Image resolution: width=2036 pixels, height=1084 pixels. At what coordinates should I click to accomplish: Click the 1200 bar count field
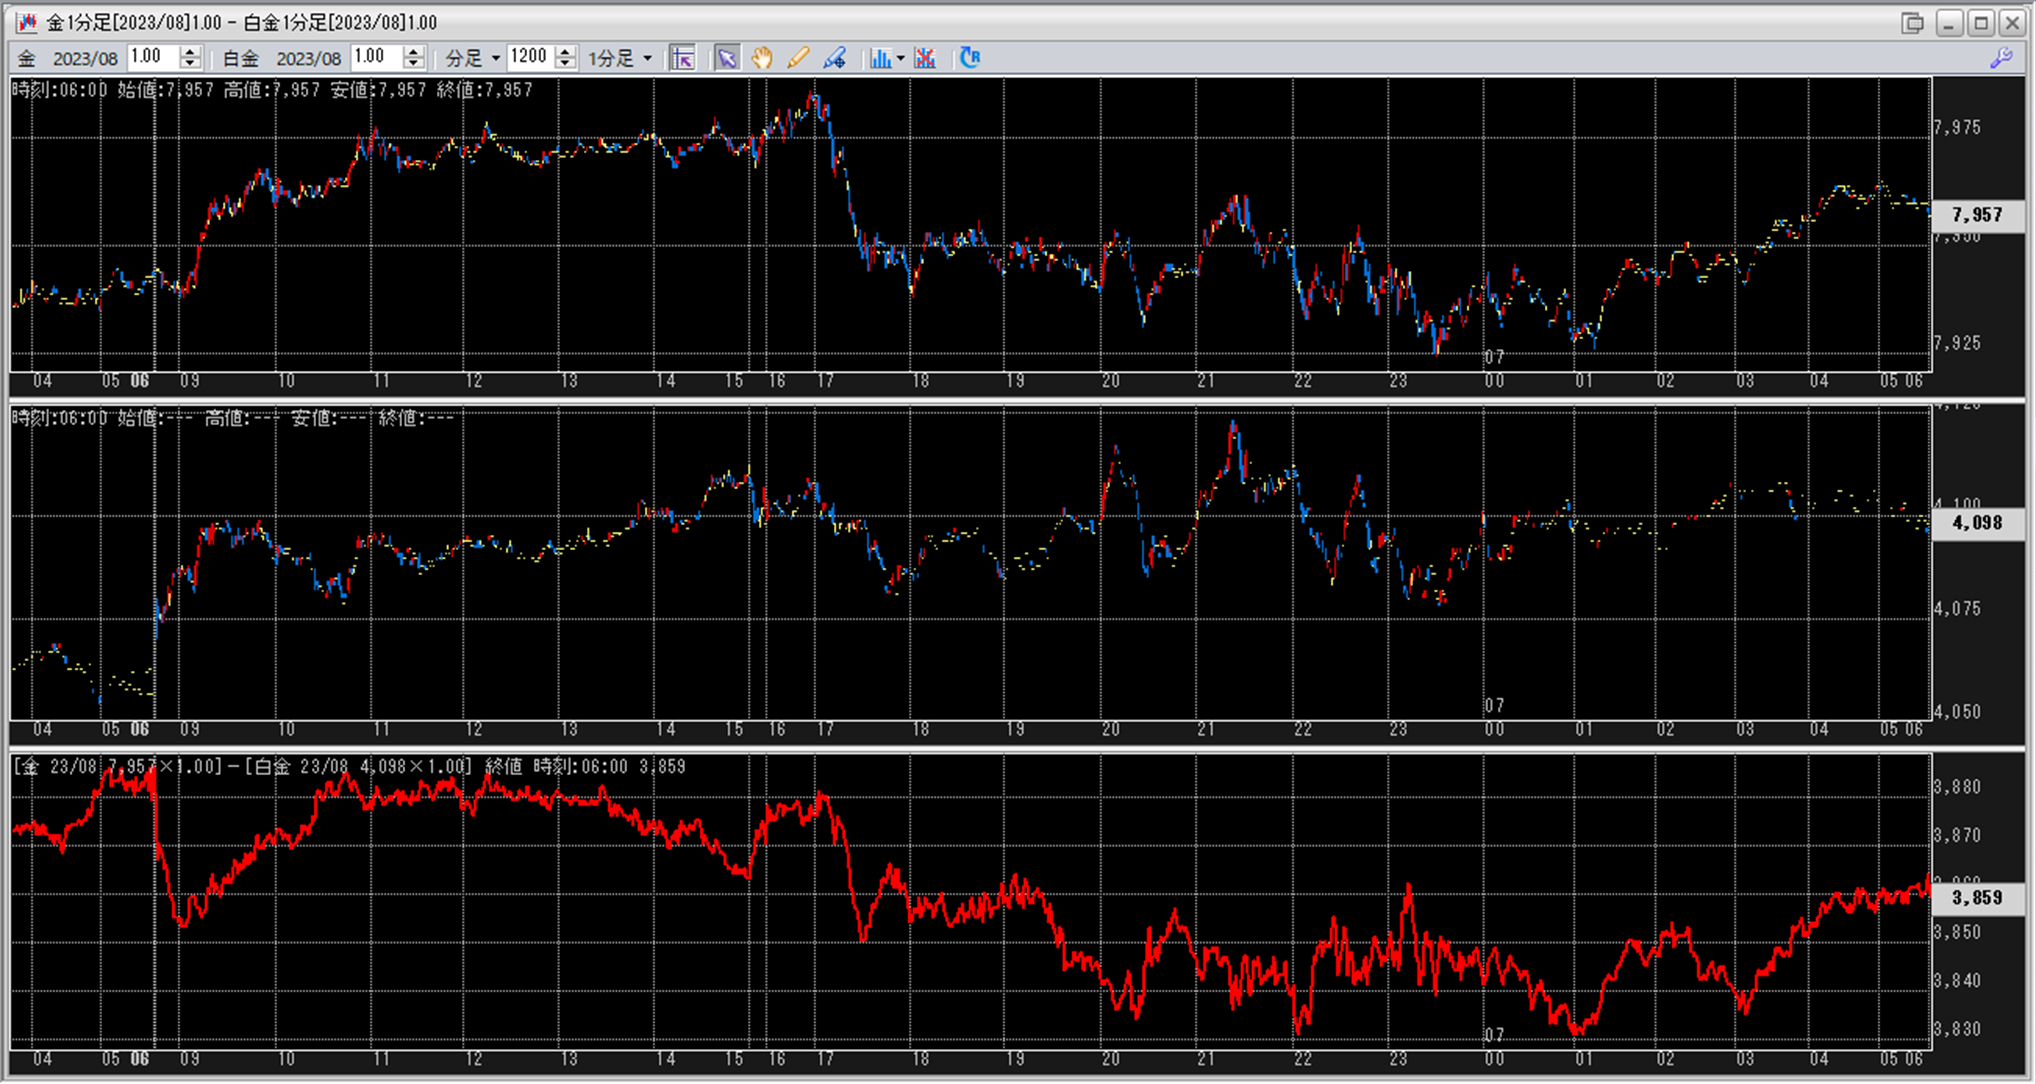tap(529, 57)
